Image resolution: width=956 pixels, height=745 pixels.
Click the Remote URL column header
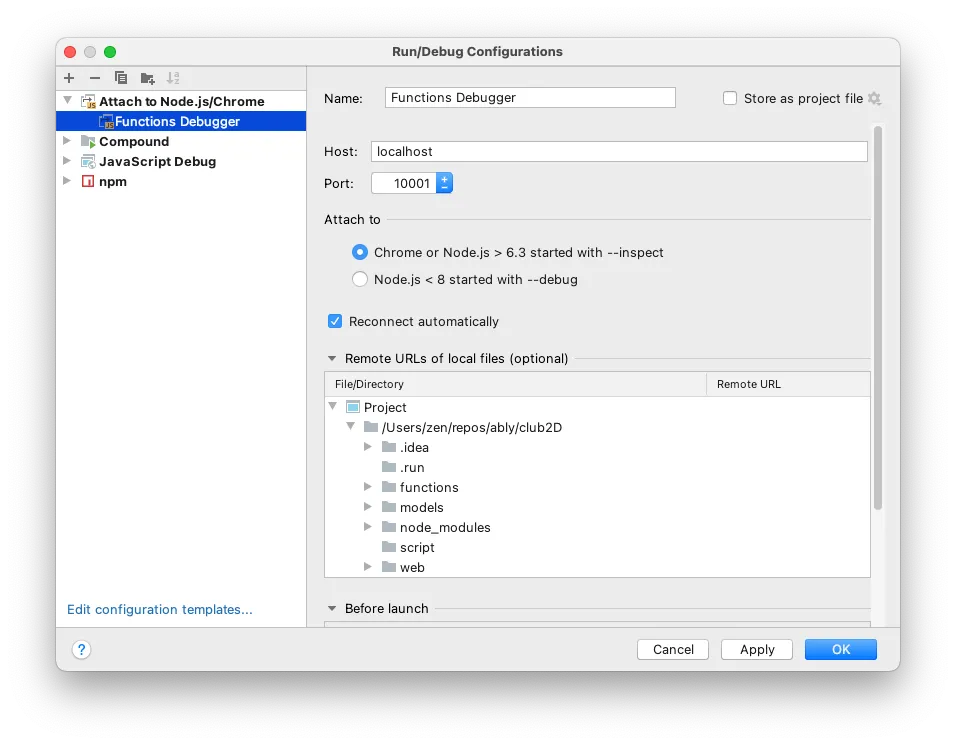click(788, 384)
